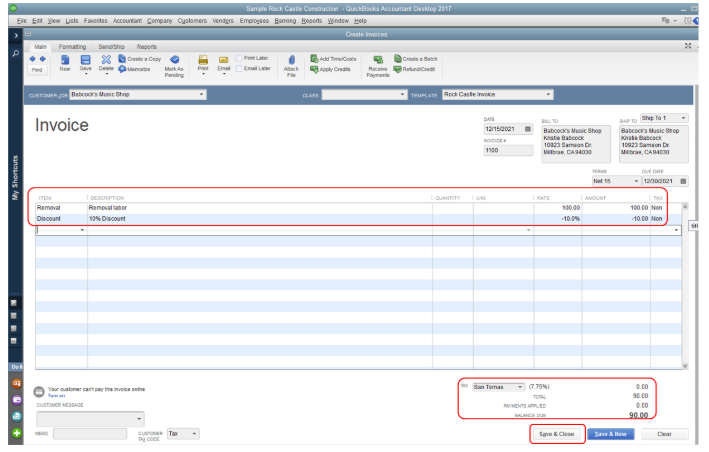Click the sidebar search magnifier icon

point(16,53)
